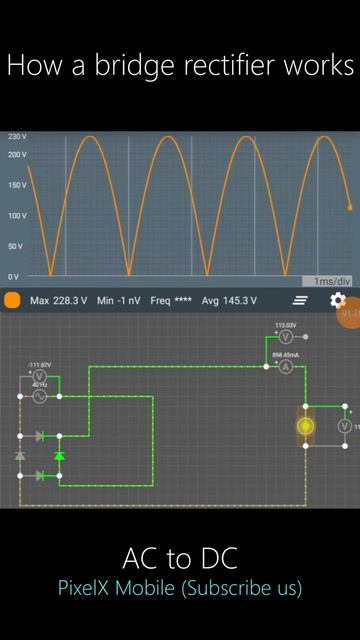Click the PixelX Mobile (Subscribe us) text
360x640 pixels.
(180, 588)
